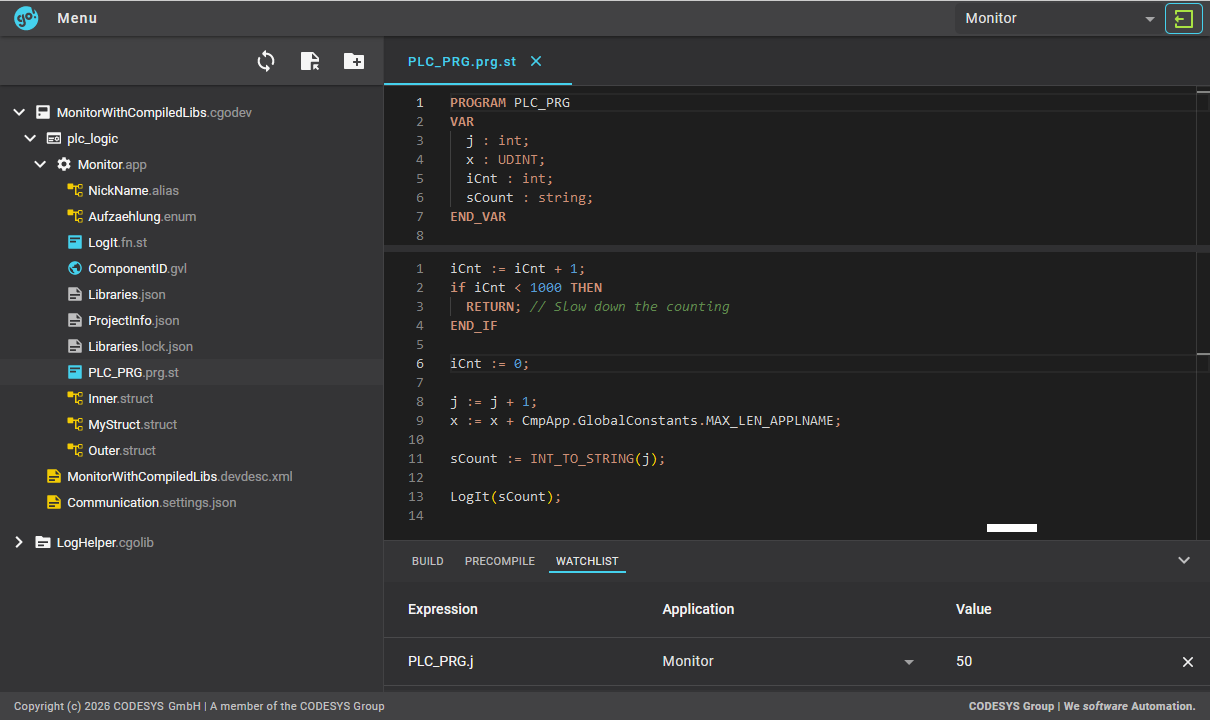Select Communication.settings.json file
The image size is (1210, 720).
pyautogui.click(x=151, y=502)
